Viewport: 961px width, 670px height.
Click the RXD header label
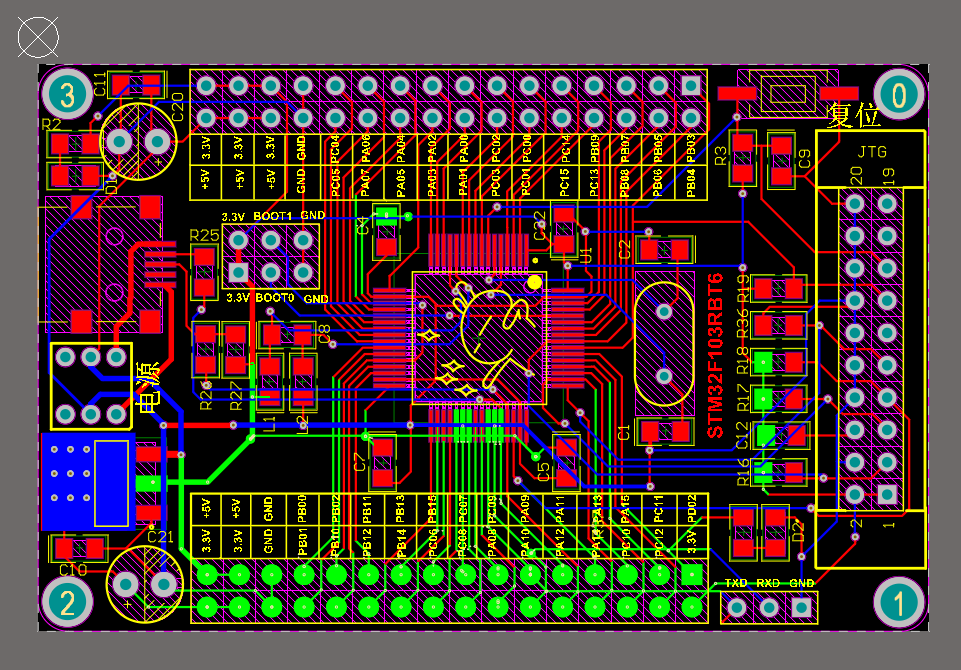coord(767,583)
